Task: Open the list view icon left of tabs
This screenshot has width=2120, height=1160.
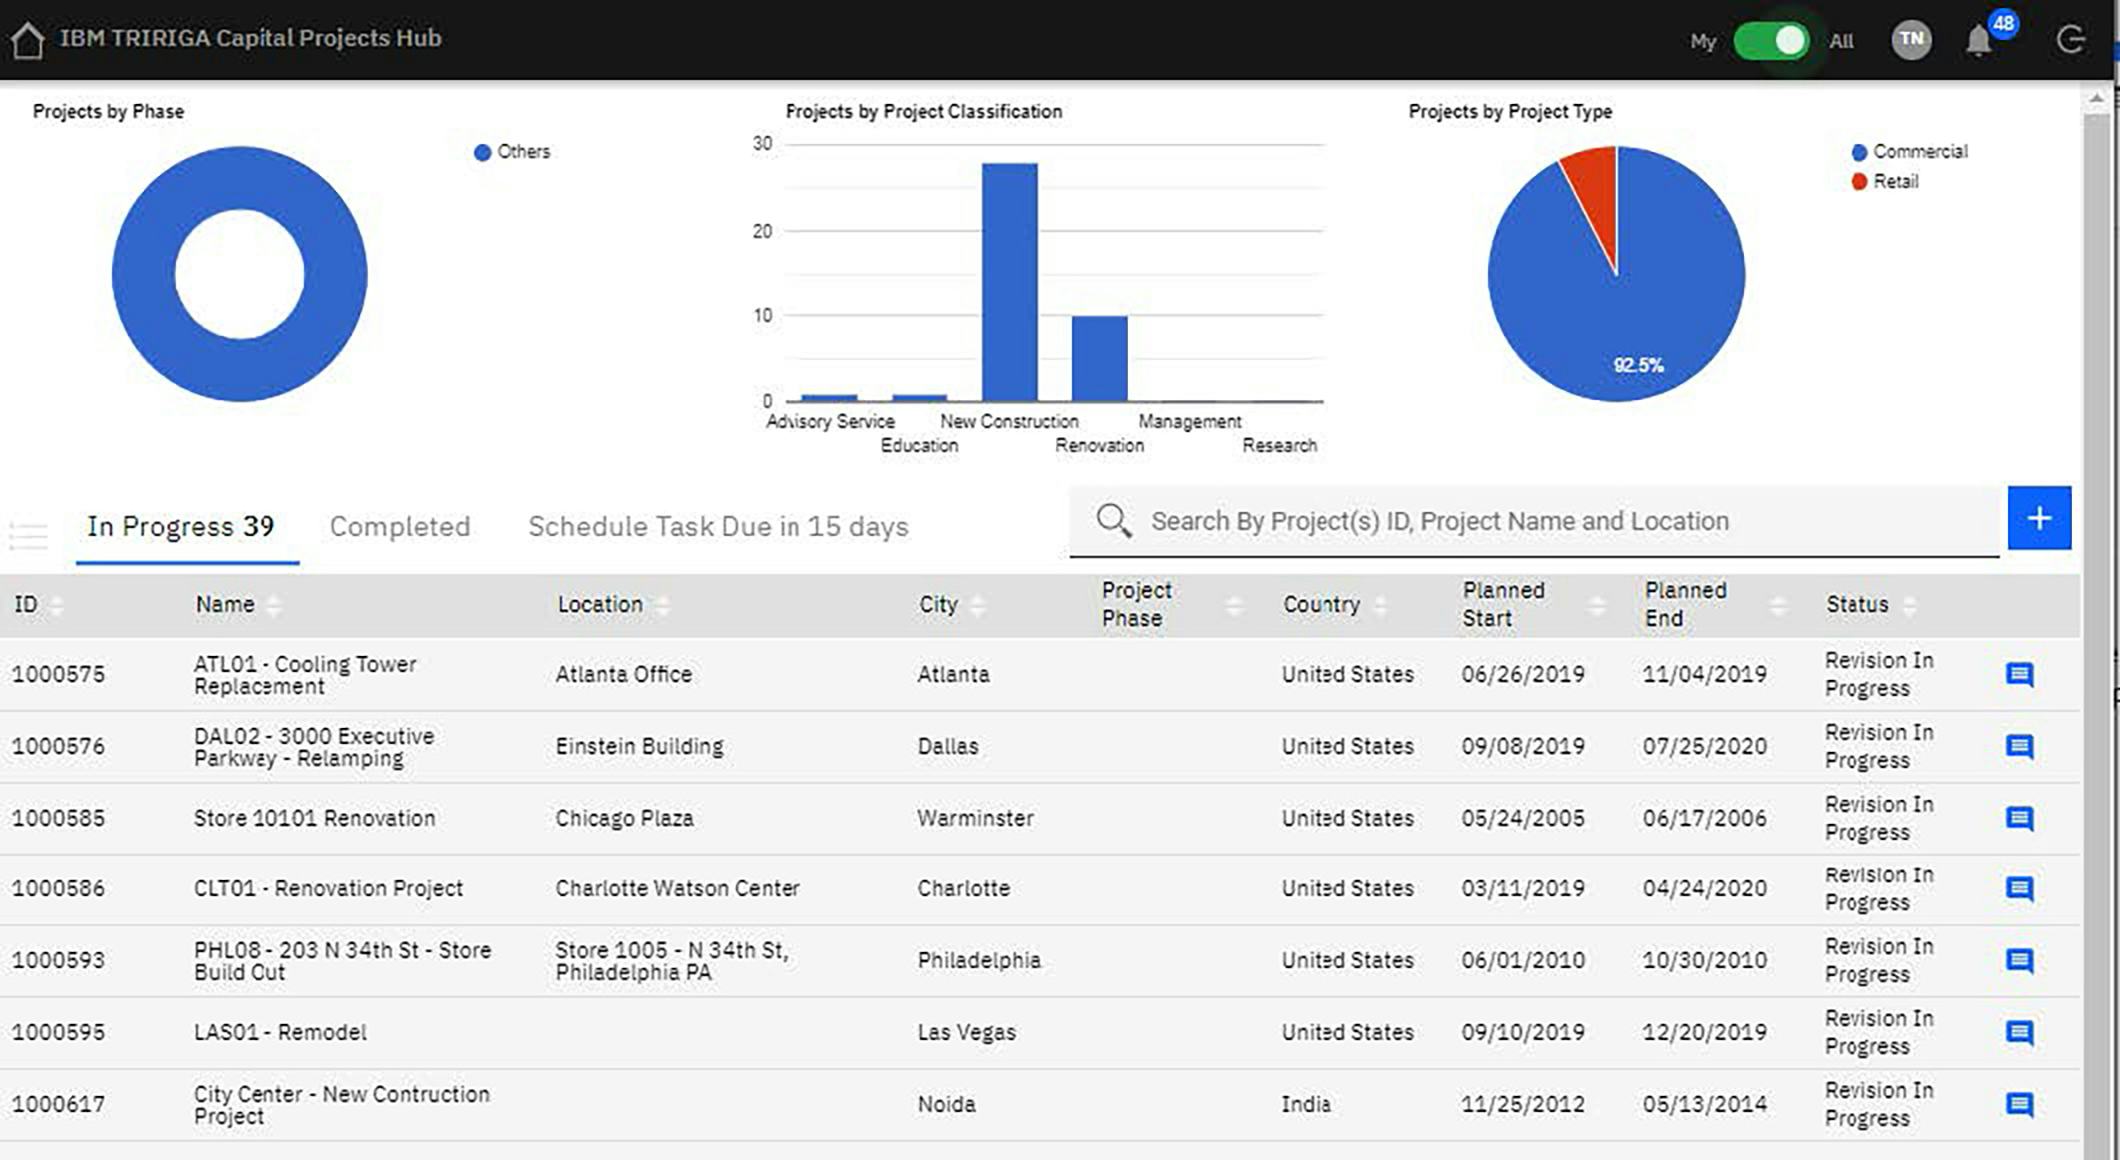Action: 29,535
